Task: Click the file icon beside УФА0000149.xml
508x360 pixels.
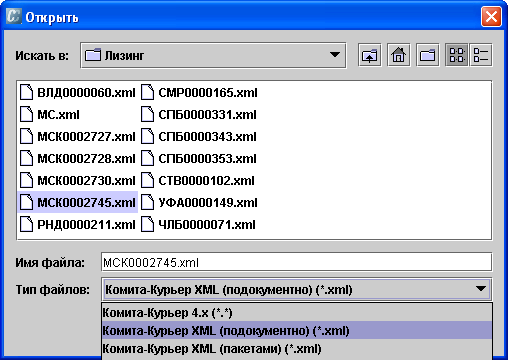Action: [x=147, y=202]
